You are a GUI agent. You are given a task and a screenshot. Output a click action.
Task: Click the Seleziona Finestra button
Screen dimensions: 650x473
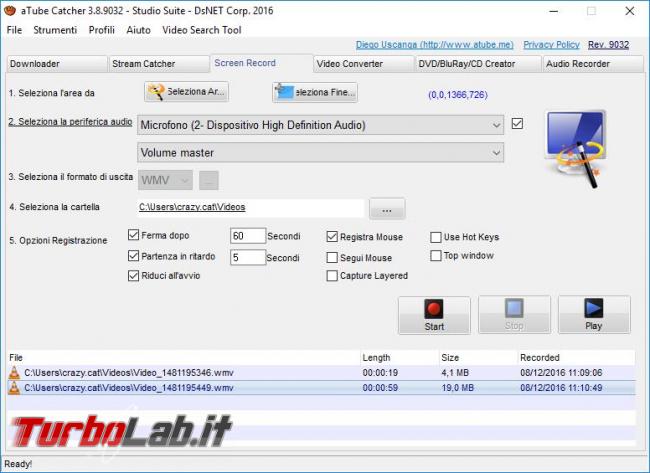coord(315,92)
